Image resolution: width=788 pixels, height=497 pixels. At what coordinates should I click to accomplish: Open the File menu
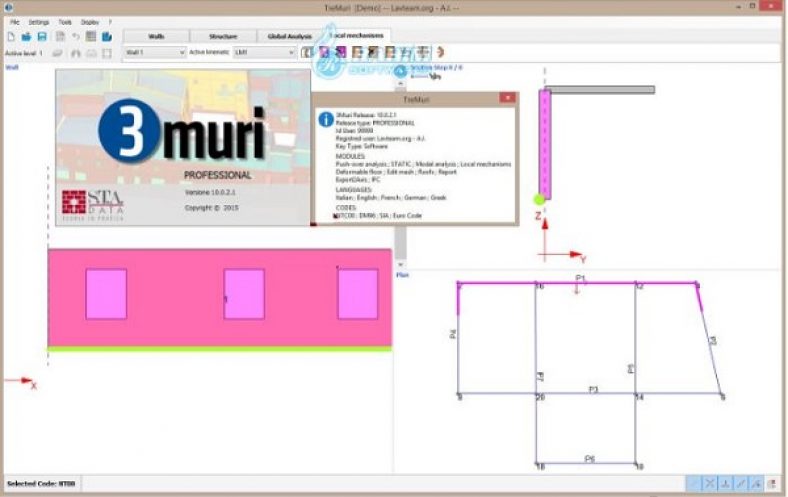click(x=15, y=22)
